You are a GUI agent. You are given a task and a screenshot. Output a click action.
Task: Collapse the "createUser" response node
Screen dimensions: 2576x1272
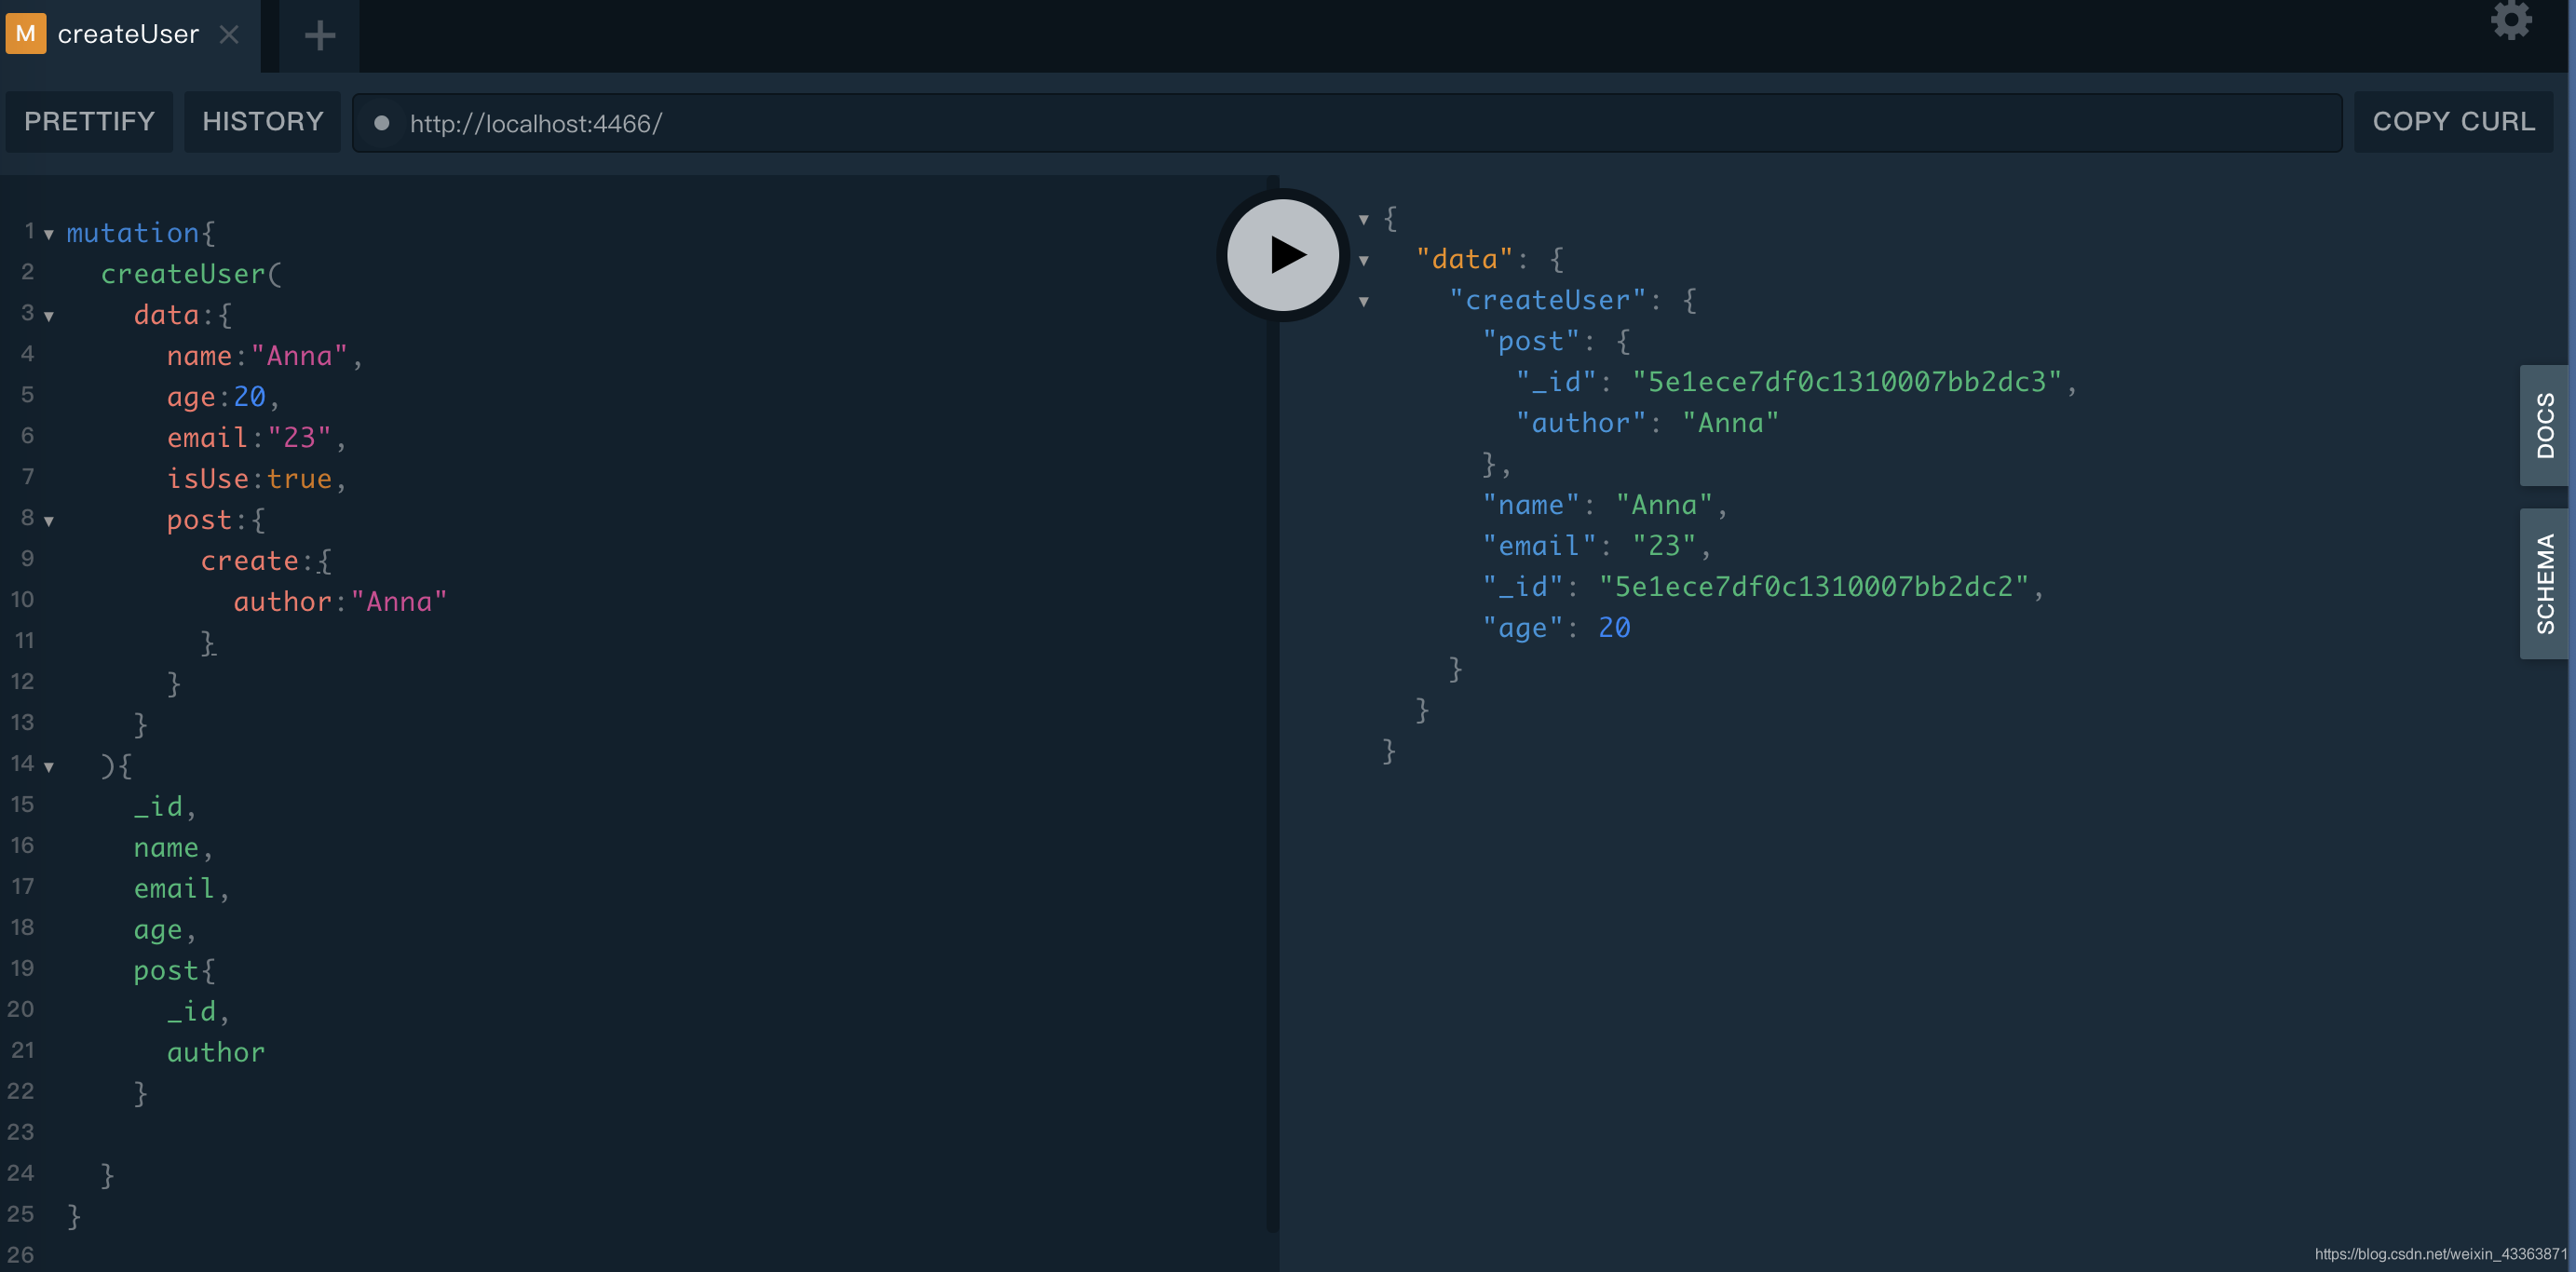tap(1363, 302)
